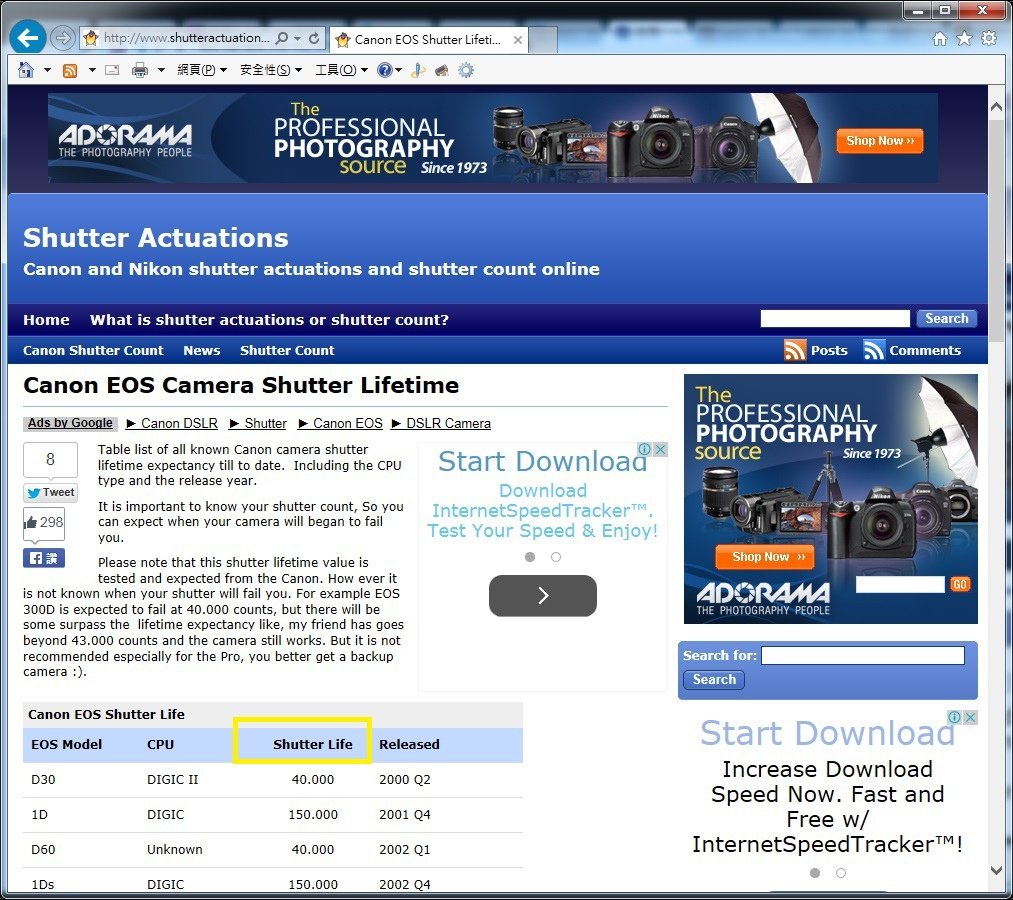Click the orange RSS icon beside Posts
1013x900 pixels.
(795, 350)
